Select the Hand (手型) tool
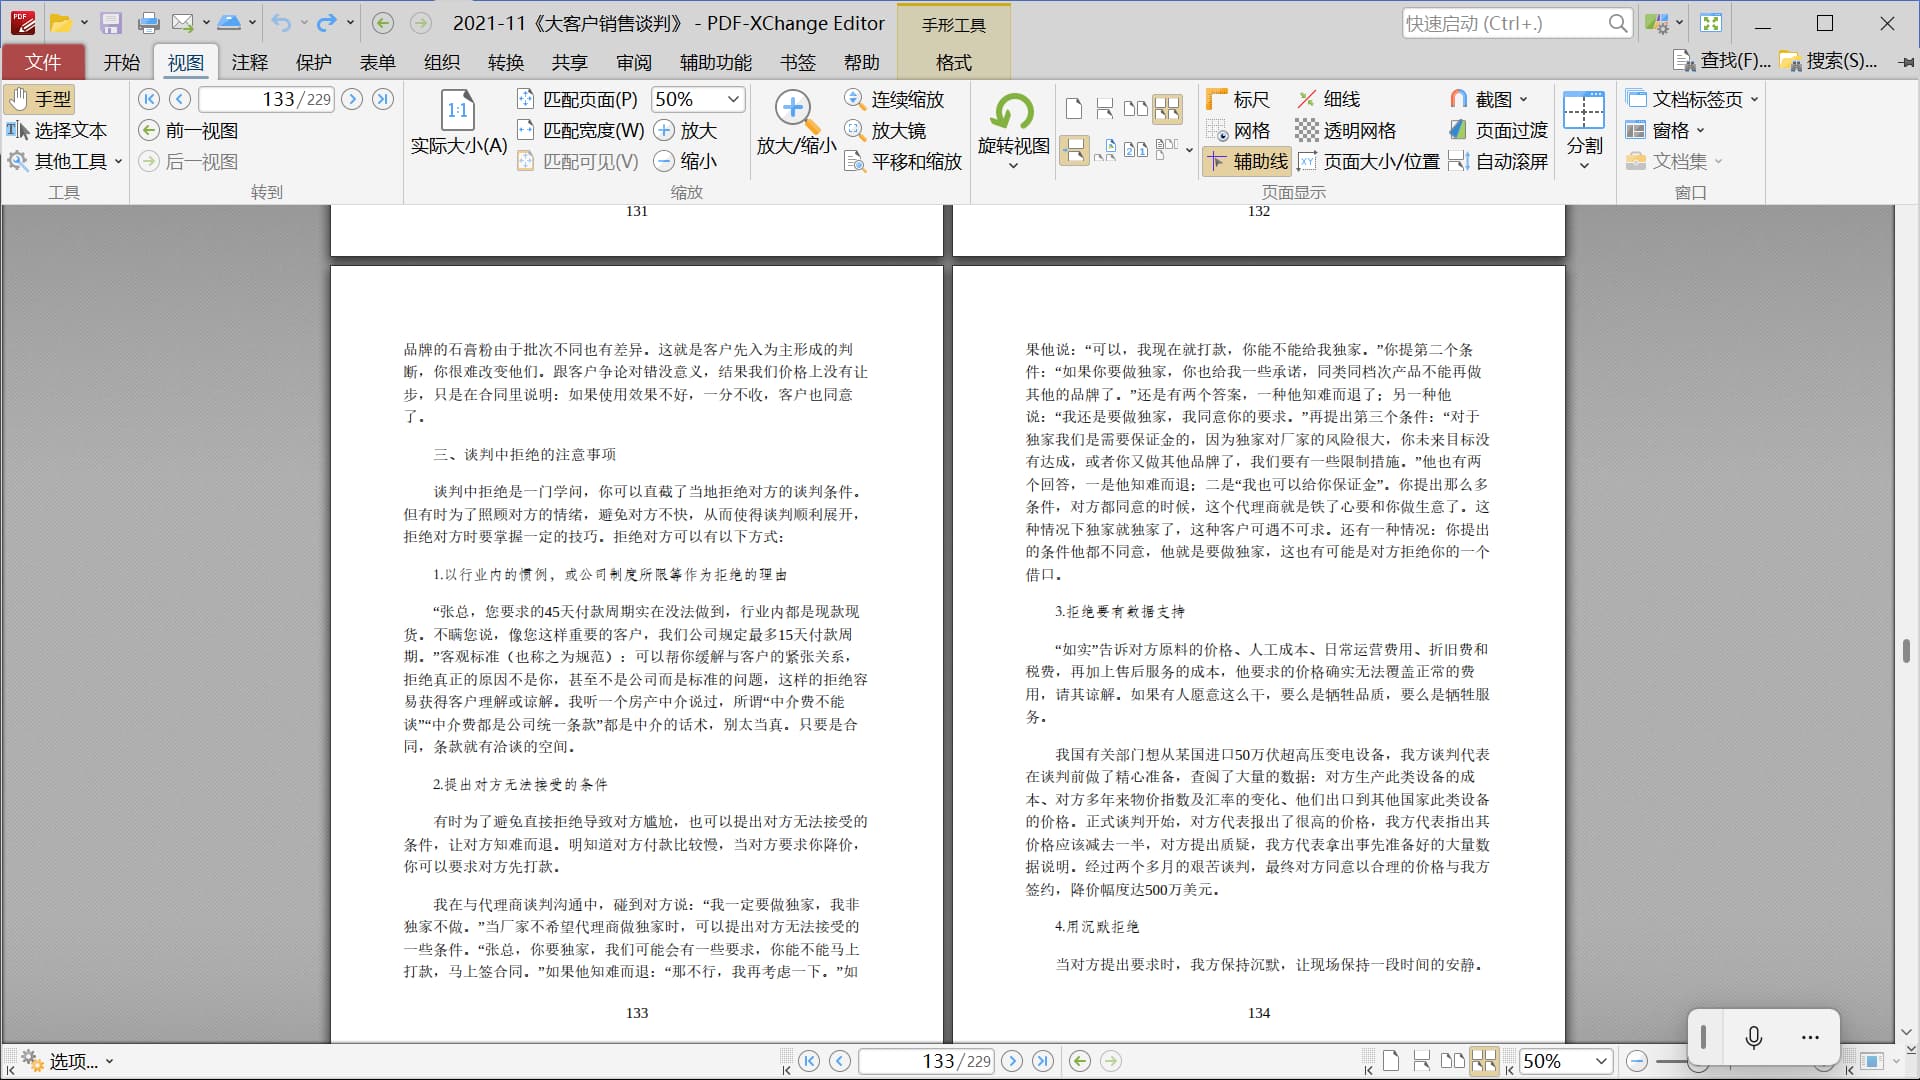The width and height of the screenshot is (1920, 1080). pos(41,99)
